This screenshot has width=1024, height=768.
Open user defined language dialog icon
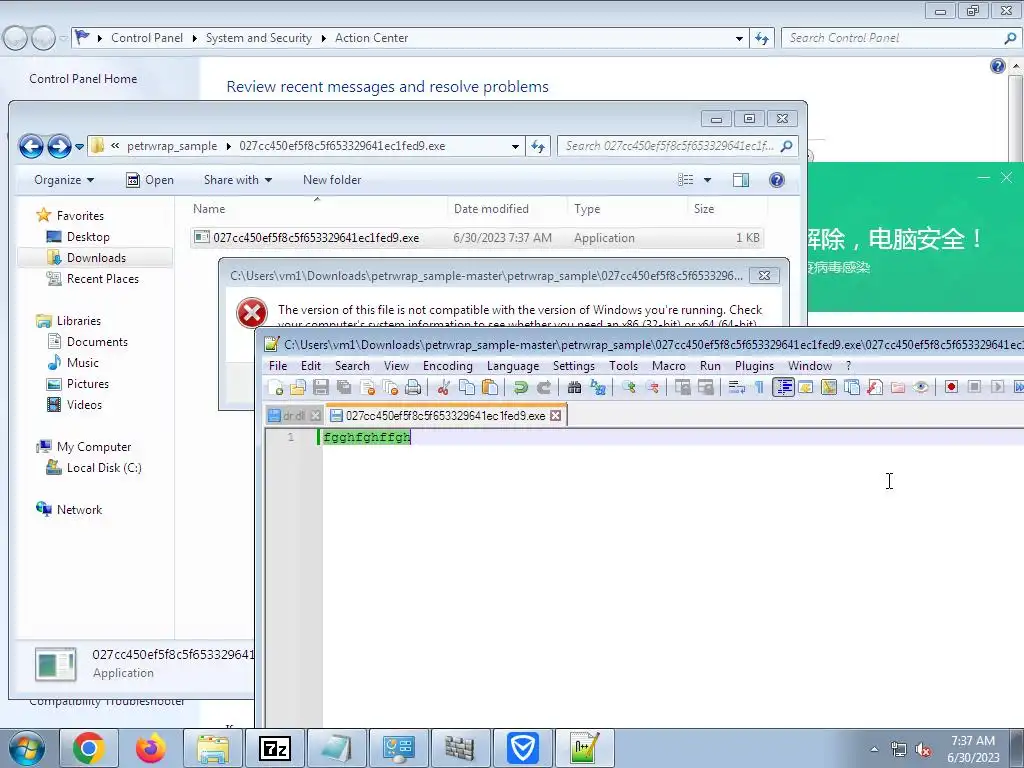click(x=806, y=387)
